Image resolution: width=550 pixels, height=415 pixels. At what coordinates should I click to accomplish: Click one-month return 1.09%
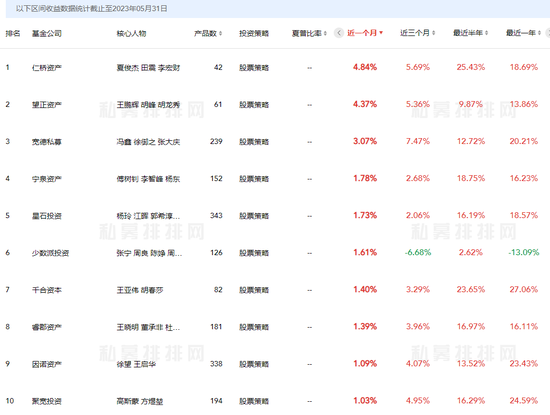click(x=365, y=363)
